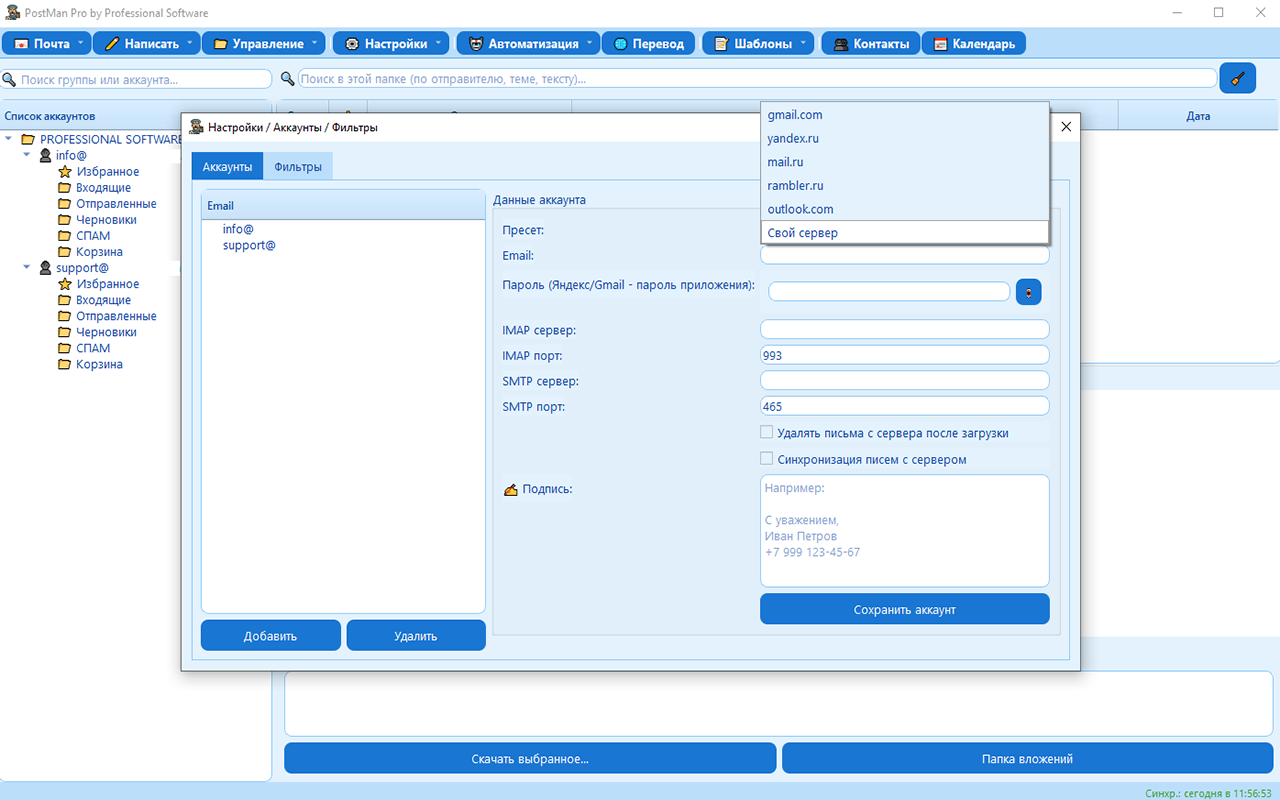1280x800 pixels.
Task: Click the Добавить button
Action: 270,636
